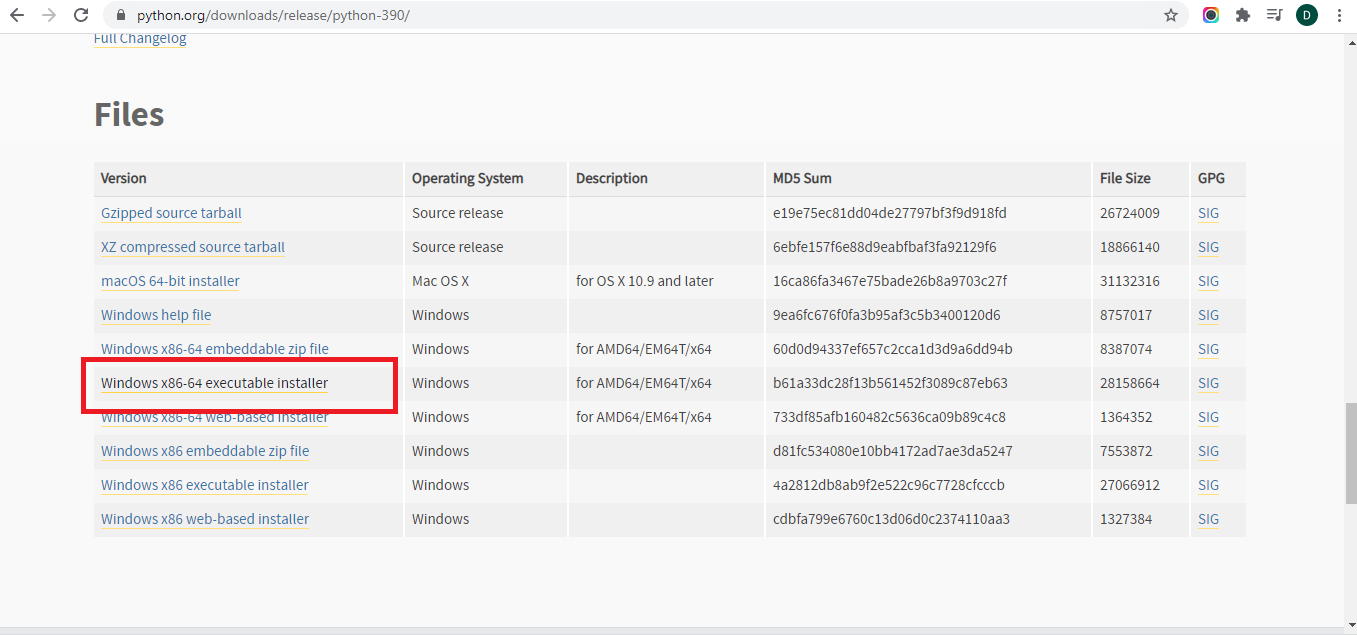
Task: Download Windows x86-64 embeddable zip file
Action: point(215,349)
